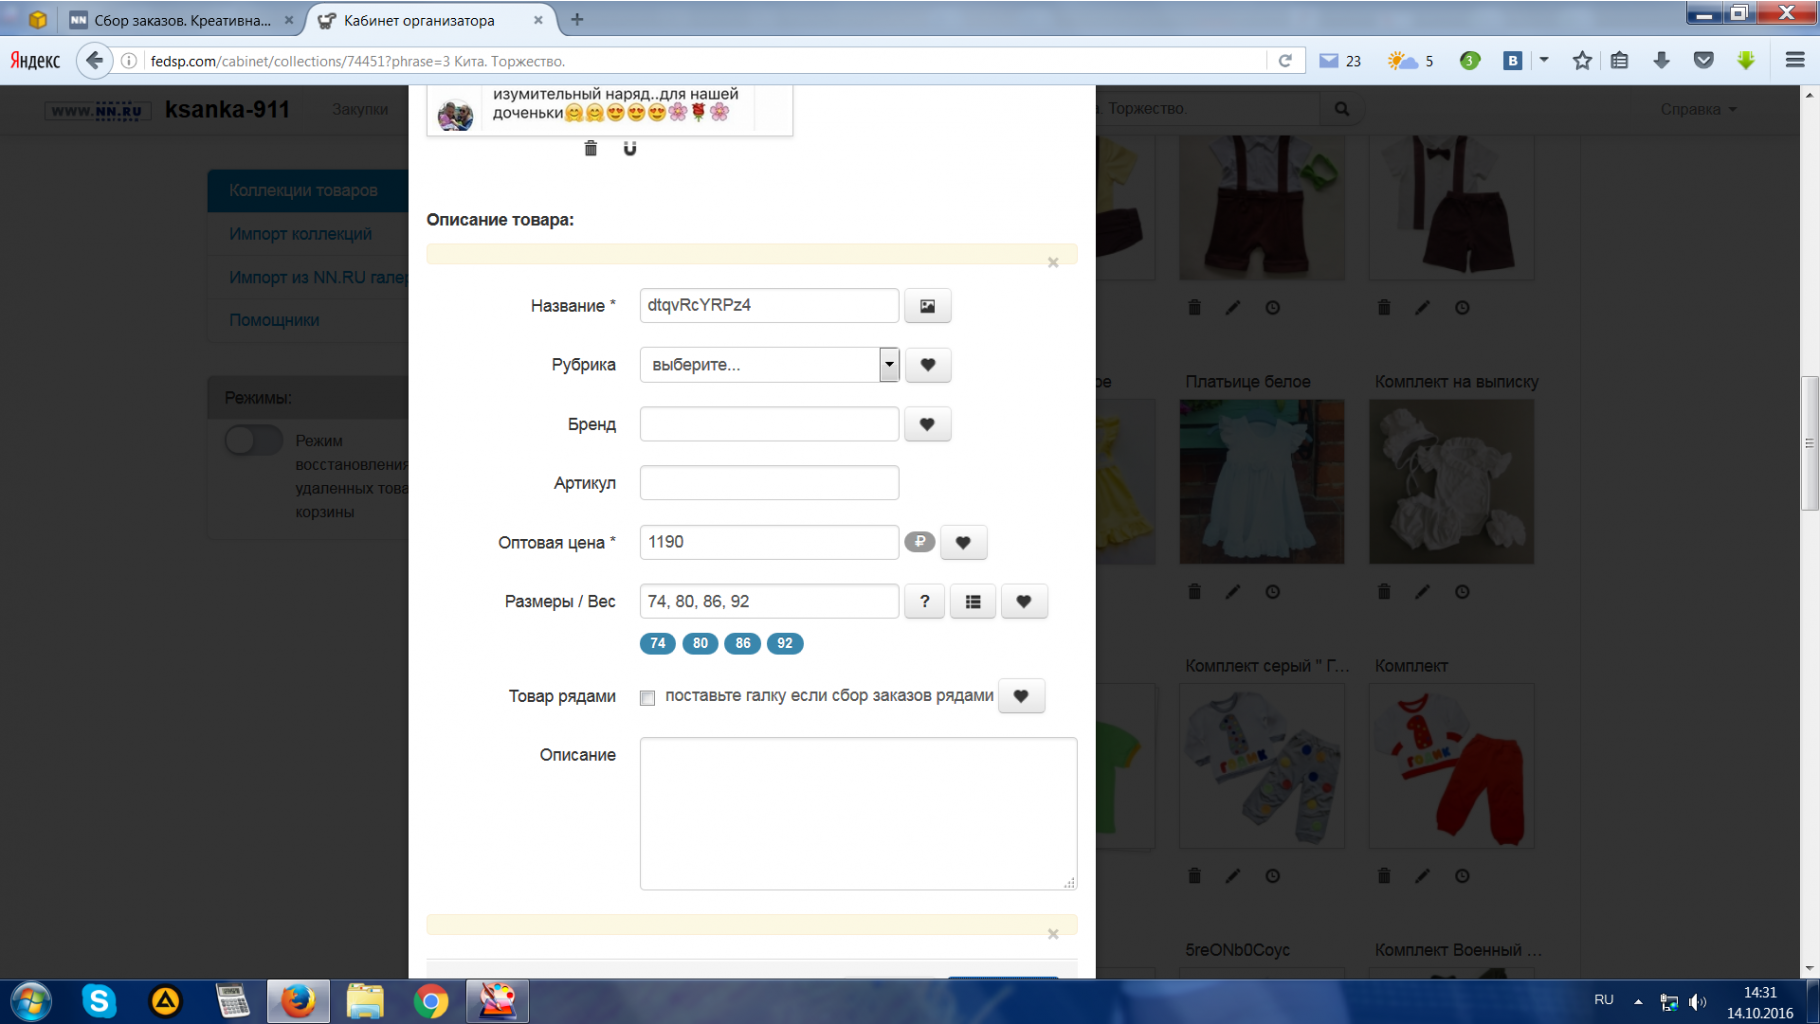Open Комплект на выписку product thumbnail
This screenshot has width=1820, height=1024.
(1451, 482)
